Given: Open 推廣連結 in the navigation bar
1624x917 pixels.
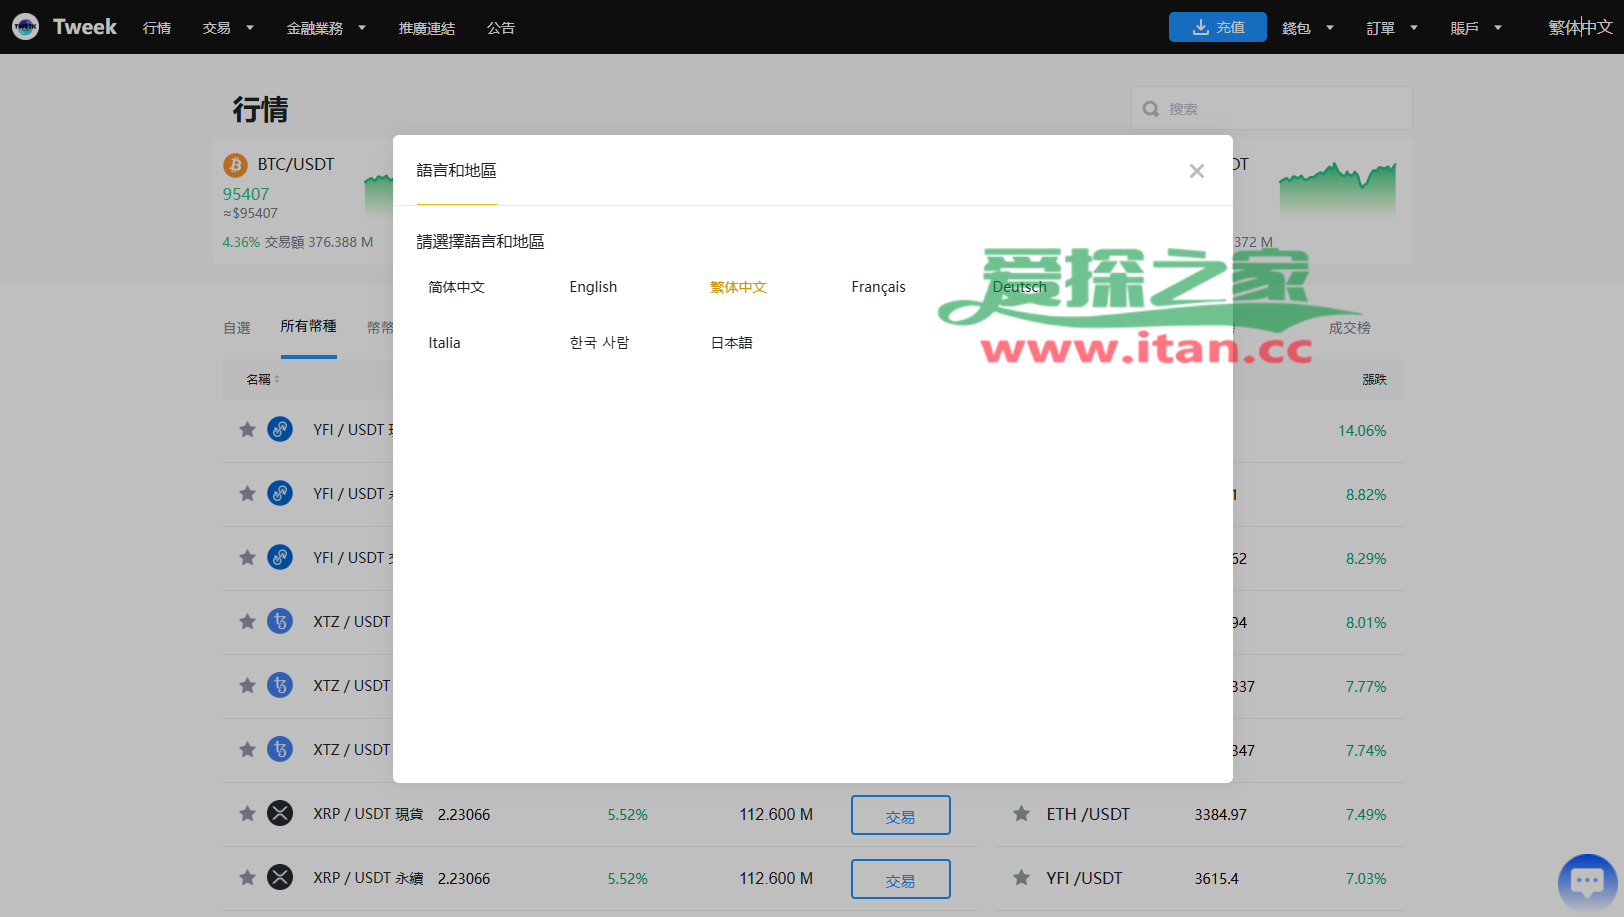Looking at the screenshot, I should click(x=426, y=28).
